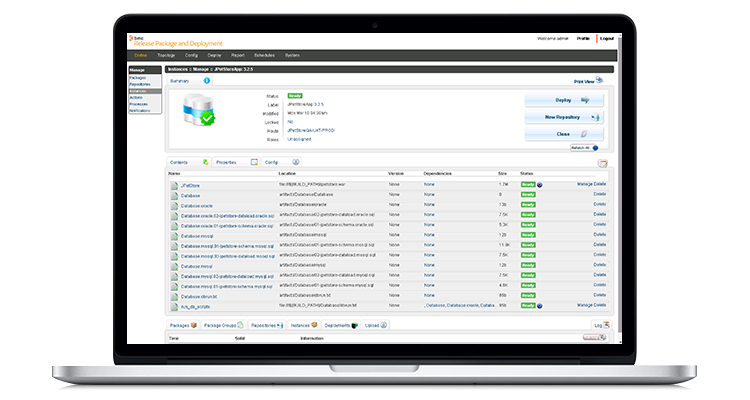750x400 pixels.
Task: Click the file icon for Database.oracle row
Action: tap(175, 206)
